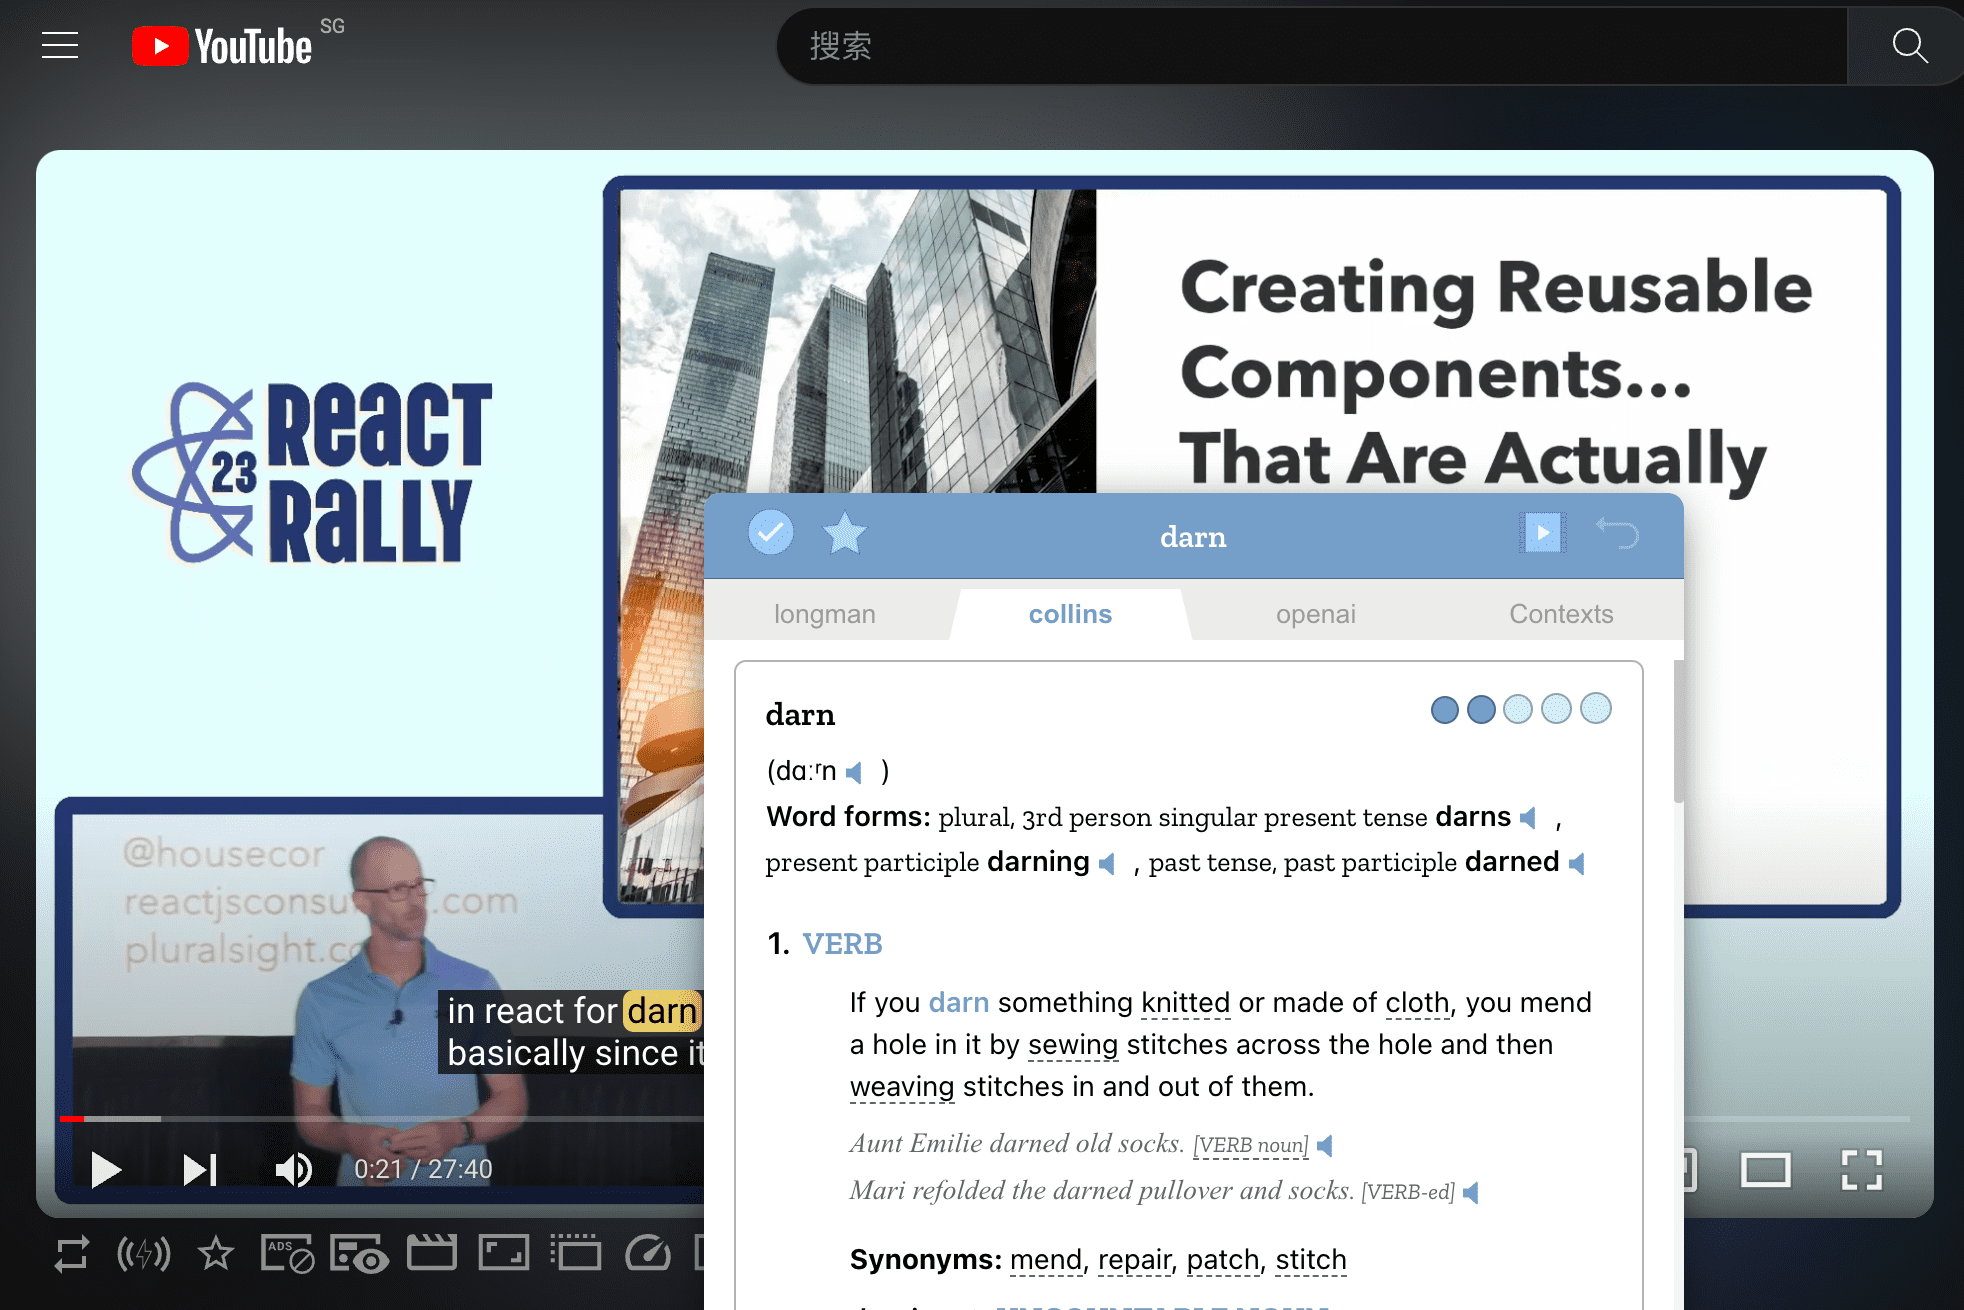Screen dimensions: 1964x1310
Task: Click the knitted word link
Action: pos(1185,1003)
